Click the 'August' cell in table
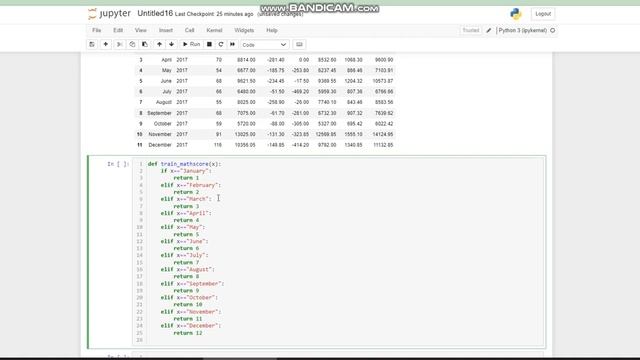Image resolution: width=640 pixels, height=360 pixels. tap(164, 102)
